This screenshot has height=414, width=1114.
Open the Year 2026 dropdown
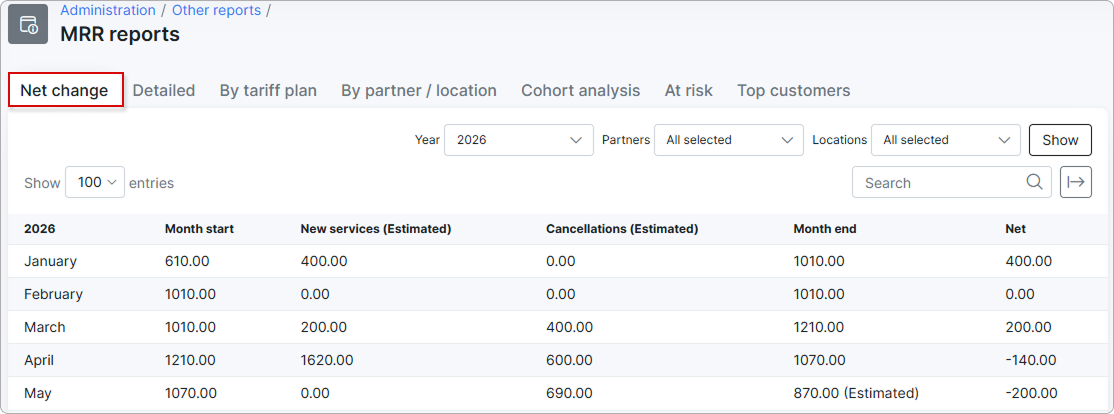point(519,140)
